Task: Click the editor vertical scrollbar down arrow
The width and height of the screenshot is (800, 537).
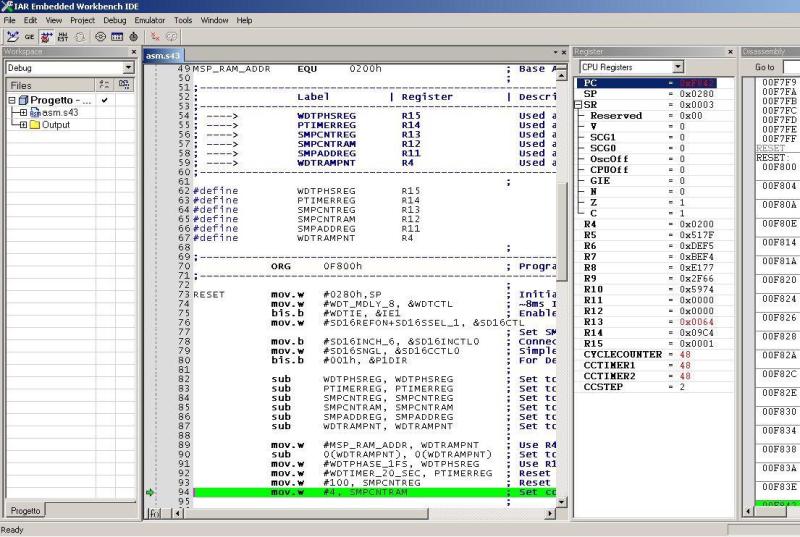Action: tap(561, 502)
